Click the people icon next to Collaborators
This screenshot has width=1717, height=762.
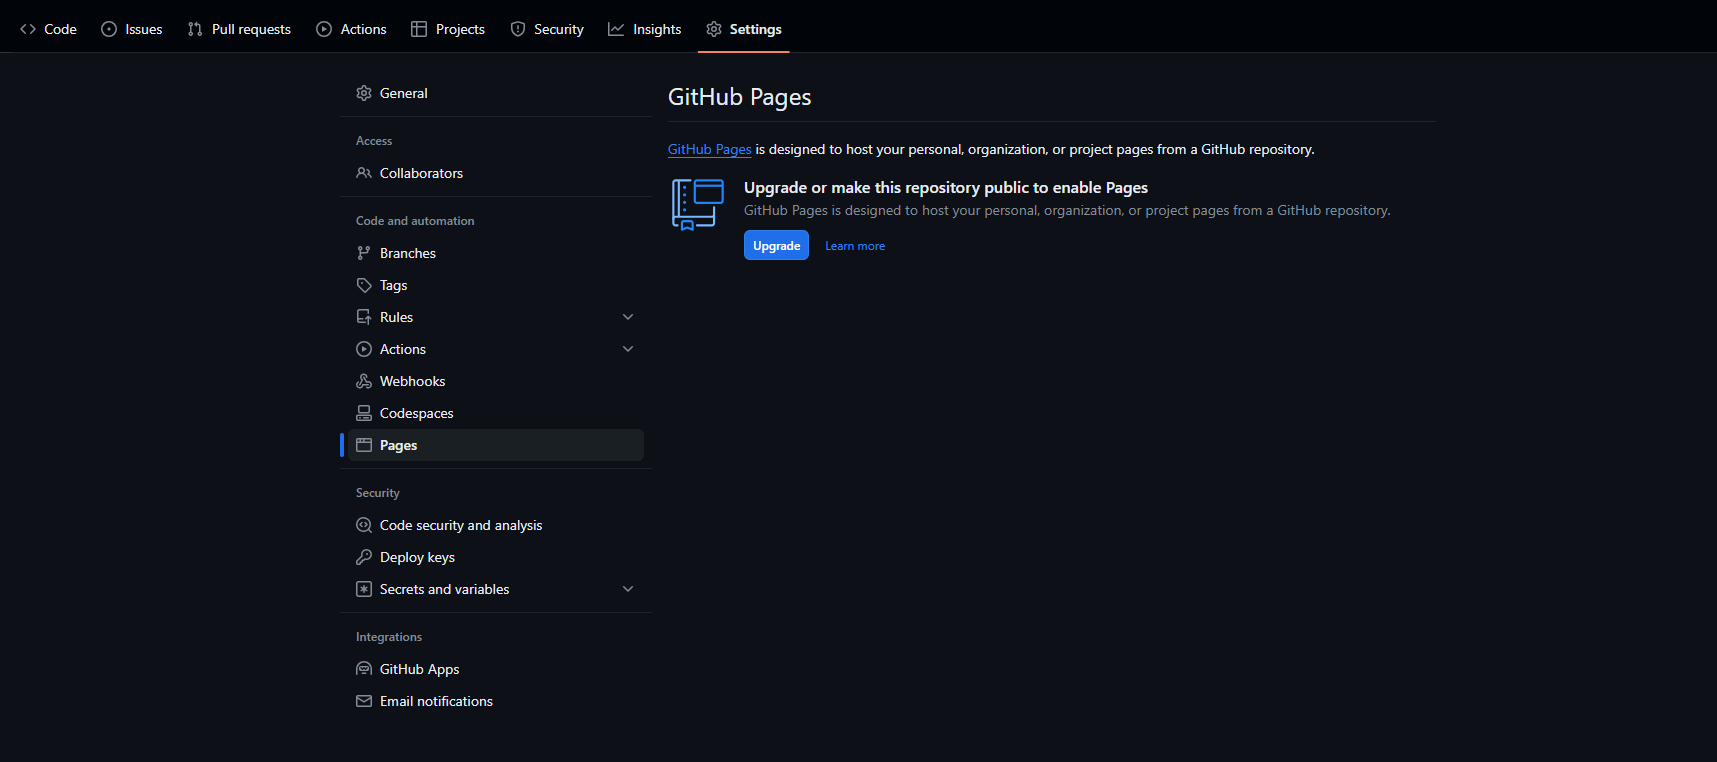point(364,173)
